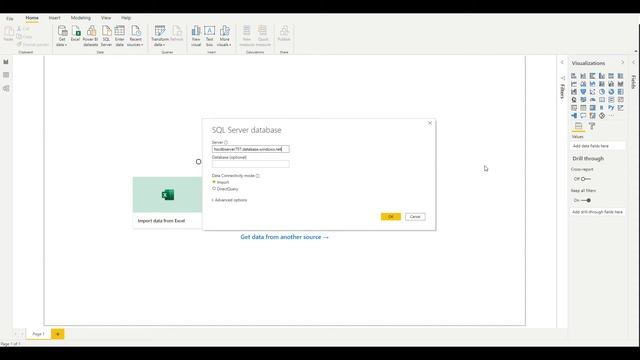
Task: Select the Q&A visualization icon
Action: 583,116
